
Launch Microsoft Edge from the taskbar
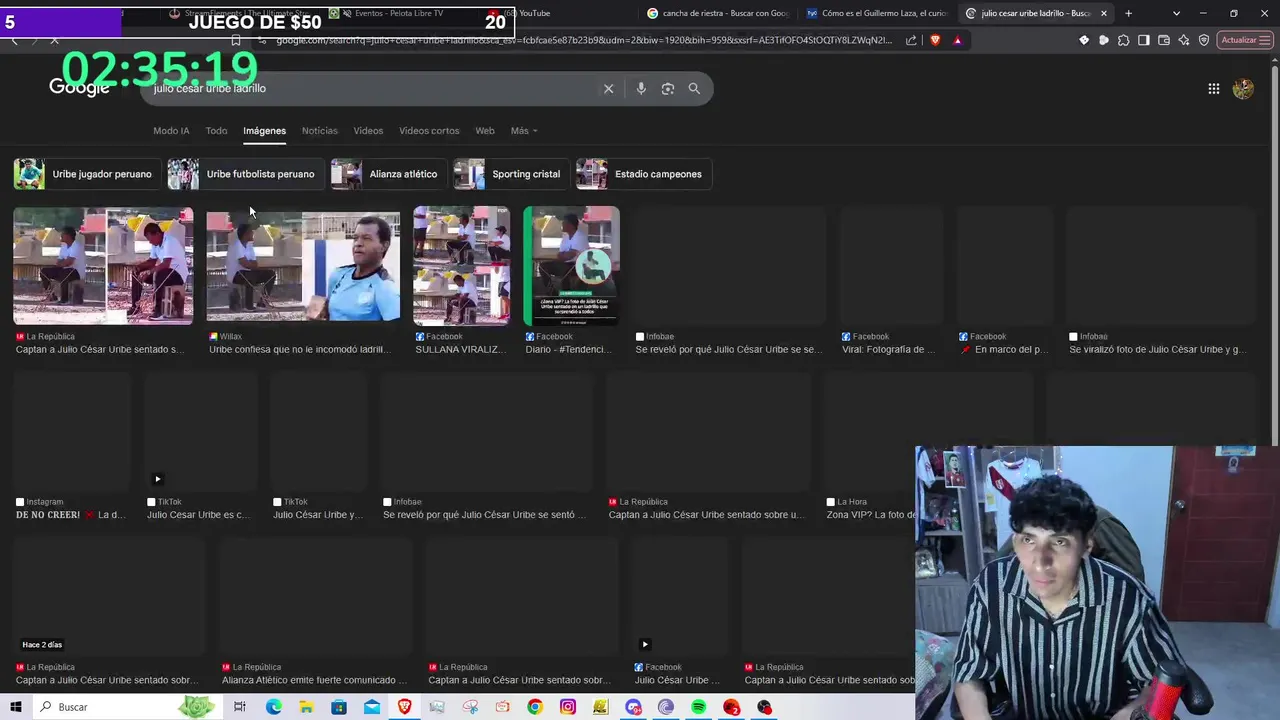(273, 707)
